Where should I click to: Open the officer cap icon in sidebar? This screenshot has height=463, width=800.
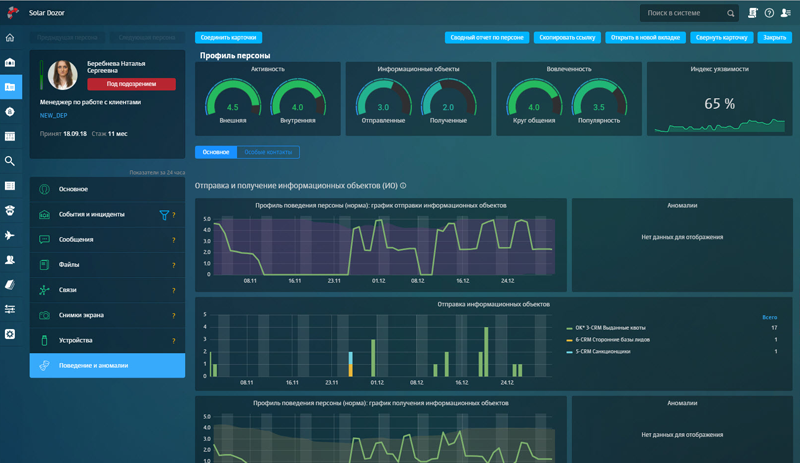[x=10, y=210]
